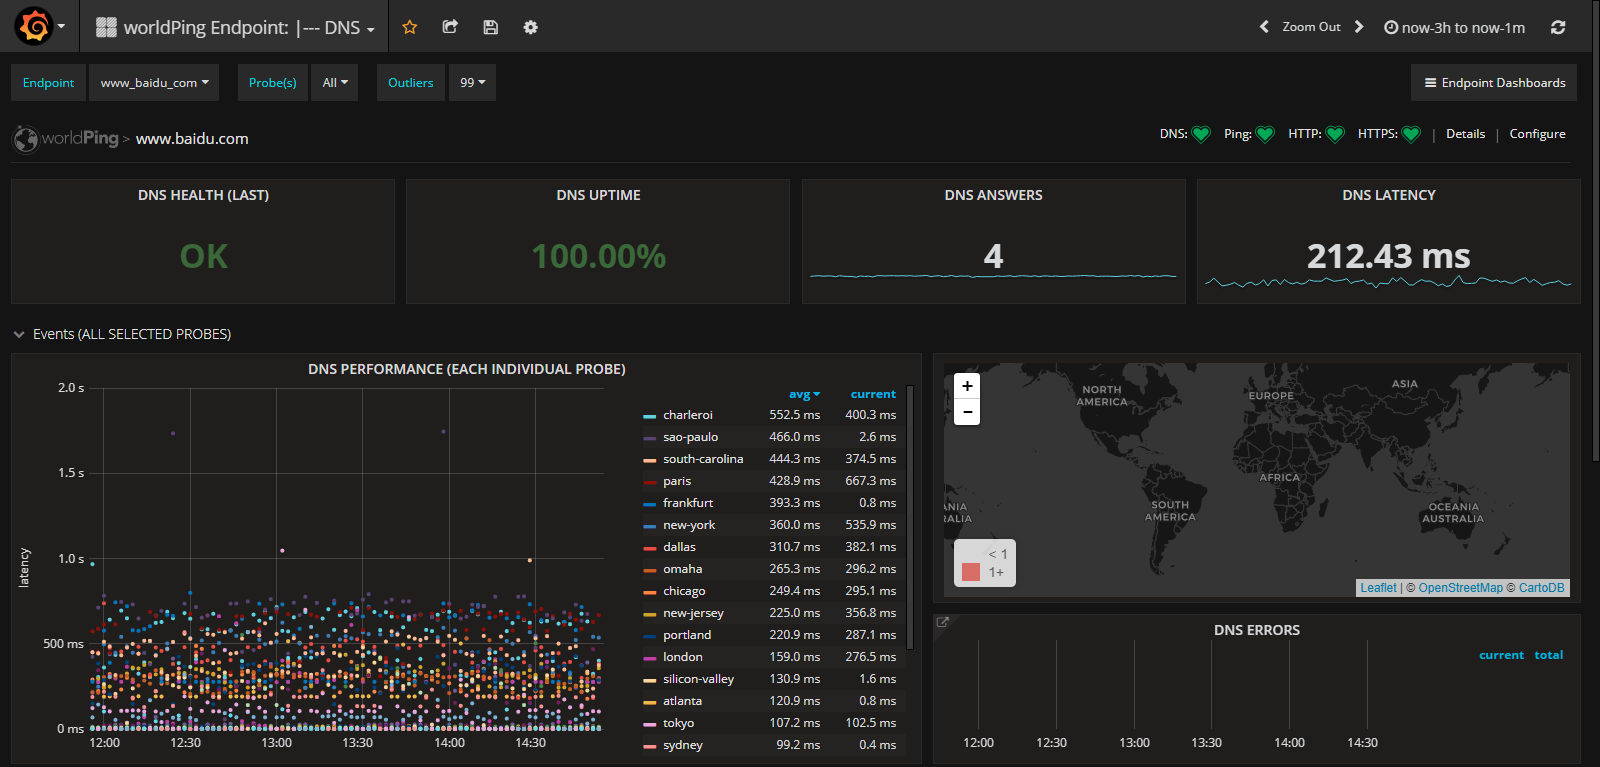The height and width of the screenshot is (767, 1600).
Task: Open the time range picker
Action: (x=1454, y=27)
